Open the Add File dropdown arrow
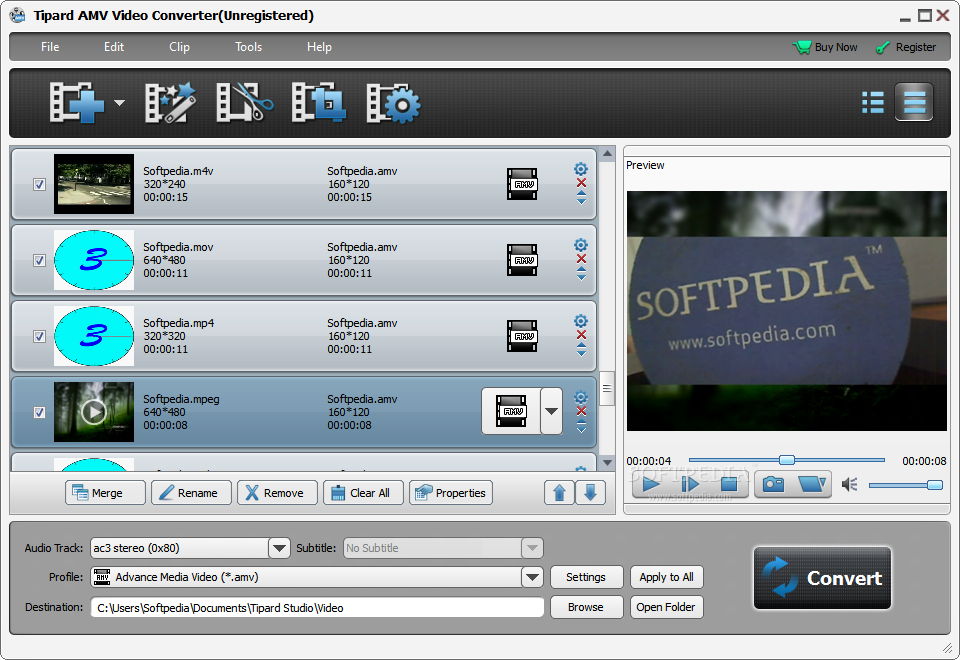 119,103
